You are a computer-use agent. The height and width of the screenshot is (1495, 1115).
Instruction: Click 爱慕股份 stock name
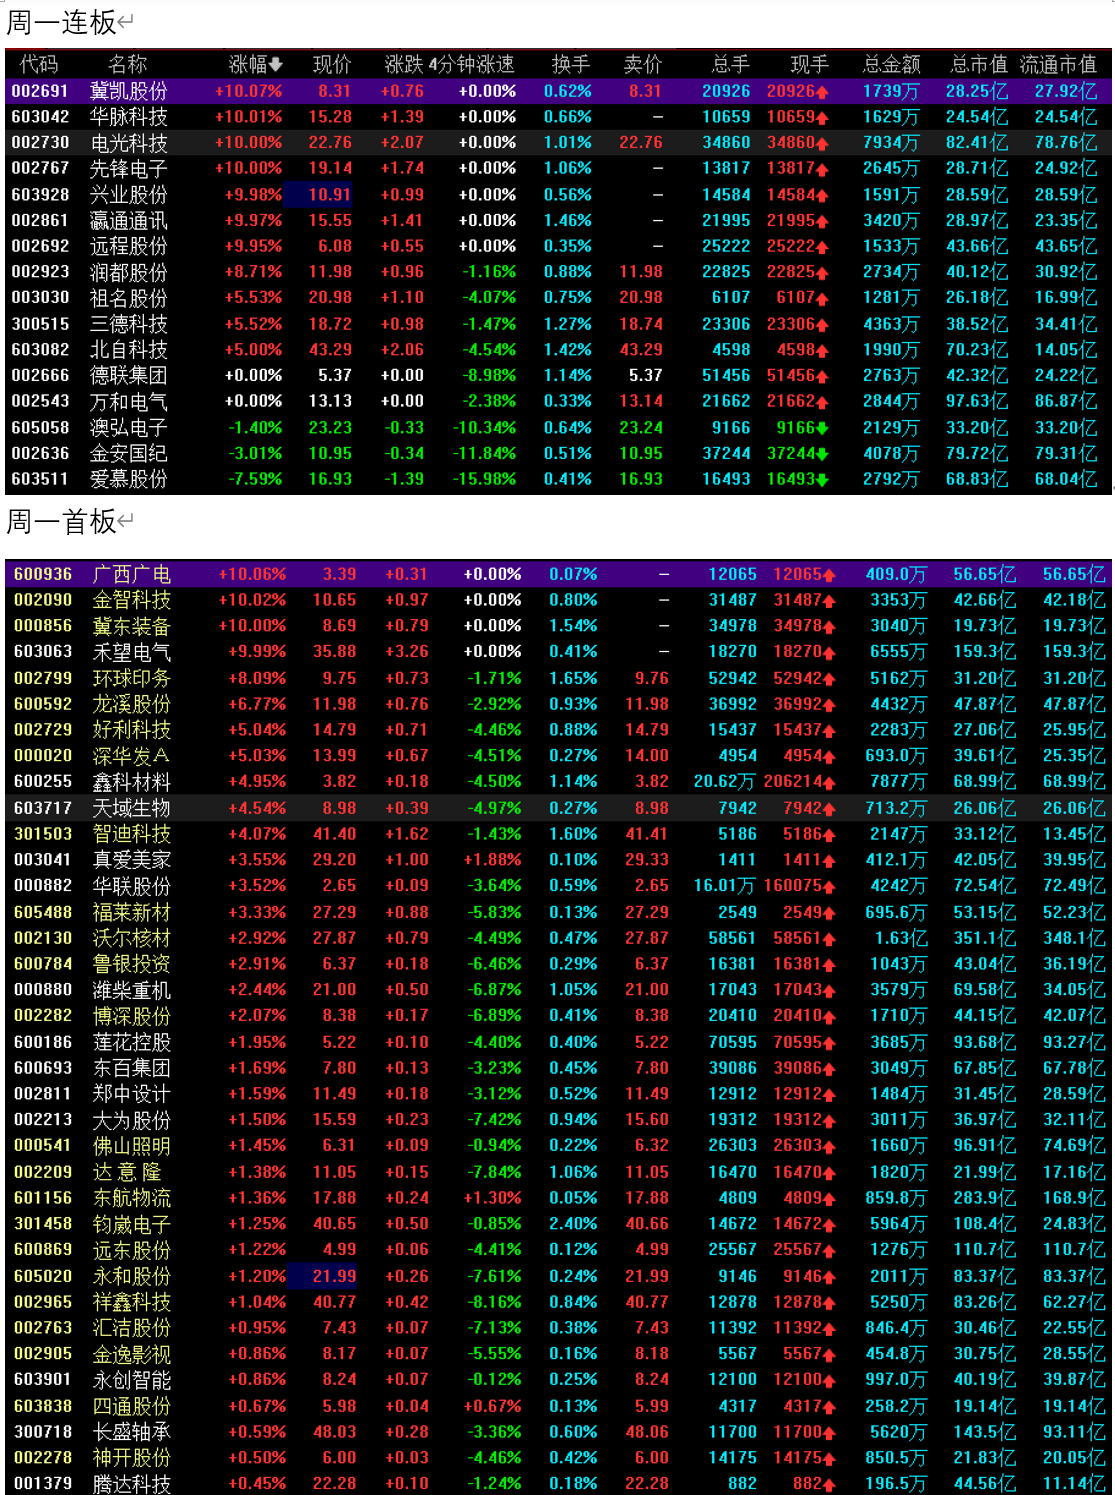(129, 479)
